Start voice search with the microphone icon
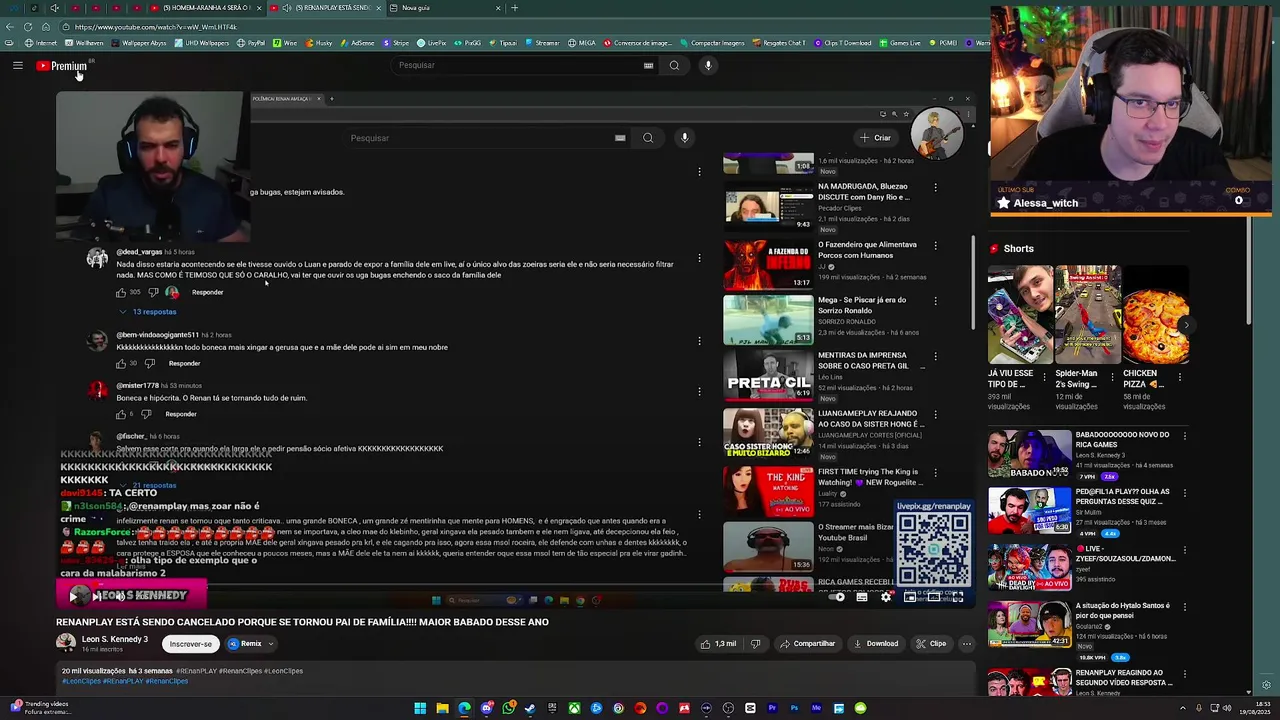The height and width of the screenshot is (720, 1280). 708,65
